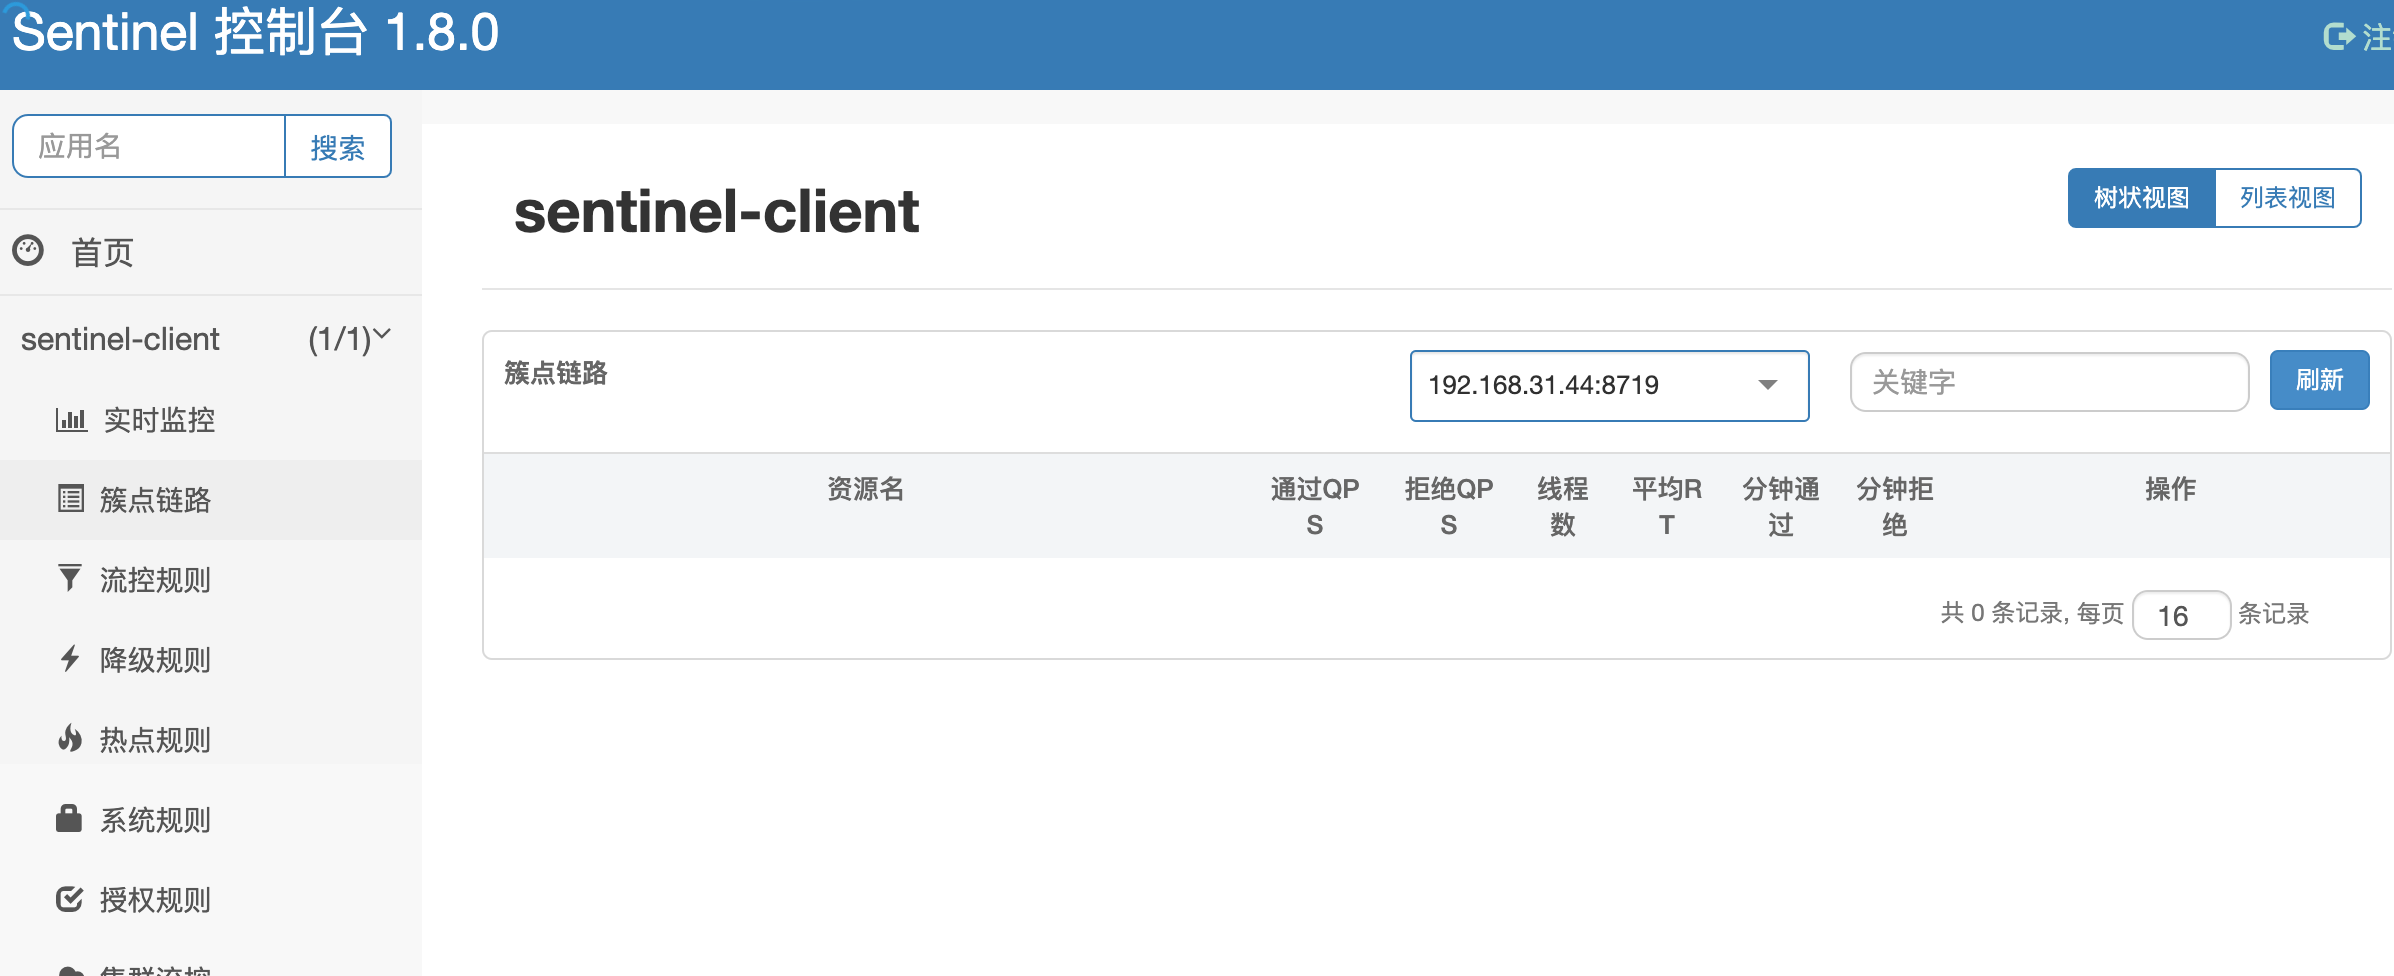Screen dimensions: 2394x976
Task: Click the logout arrow icon in header
Action: pyautogui.click(x=2338, y=37)
